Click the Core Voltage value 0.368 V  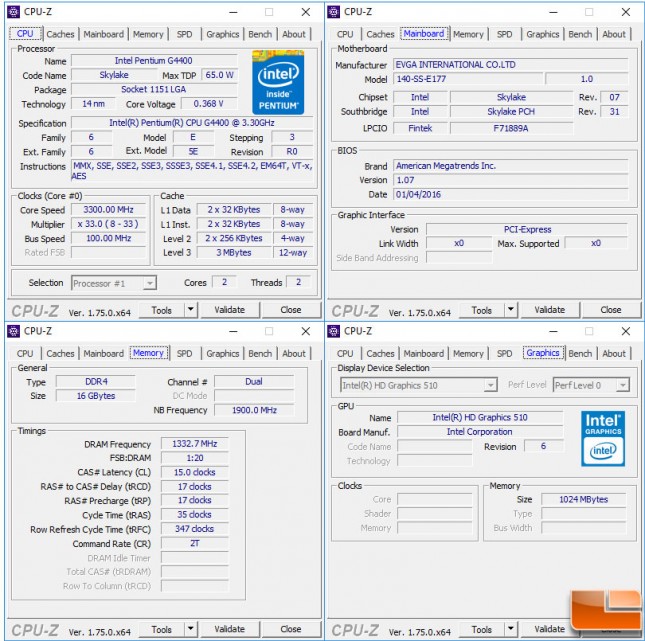click(209, 104)
